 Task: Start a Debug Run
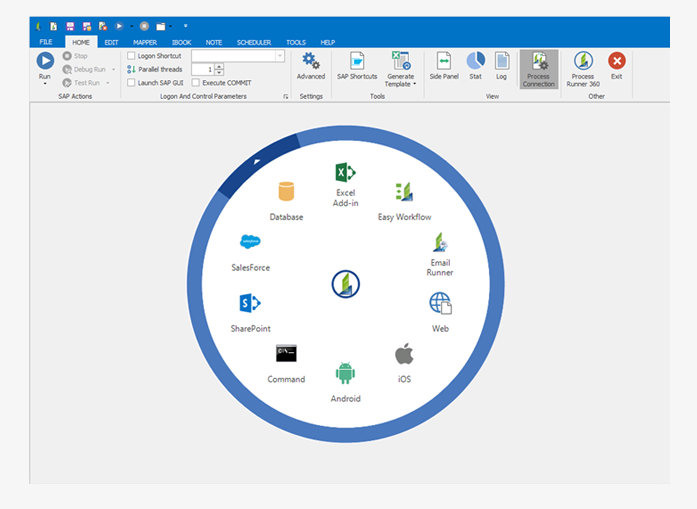pyautogui.click(x=84, y=69)
